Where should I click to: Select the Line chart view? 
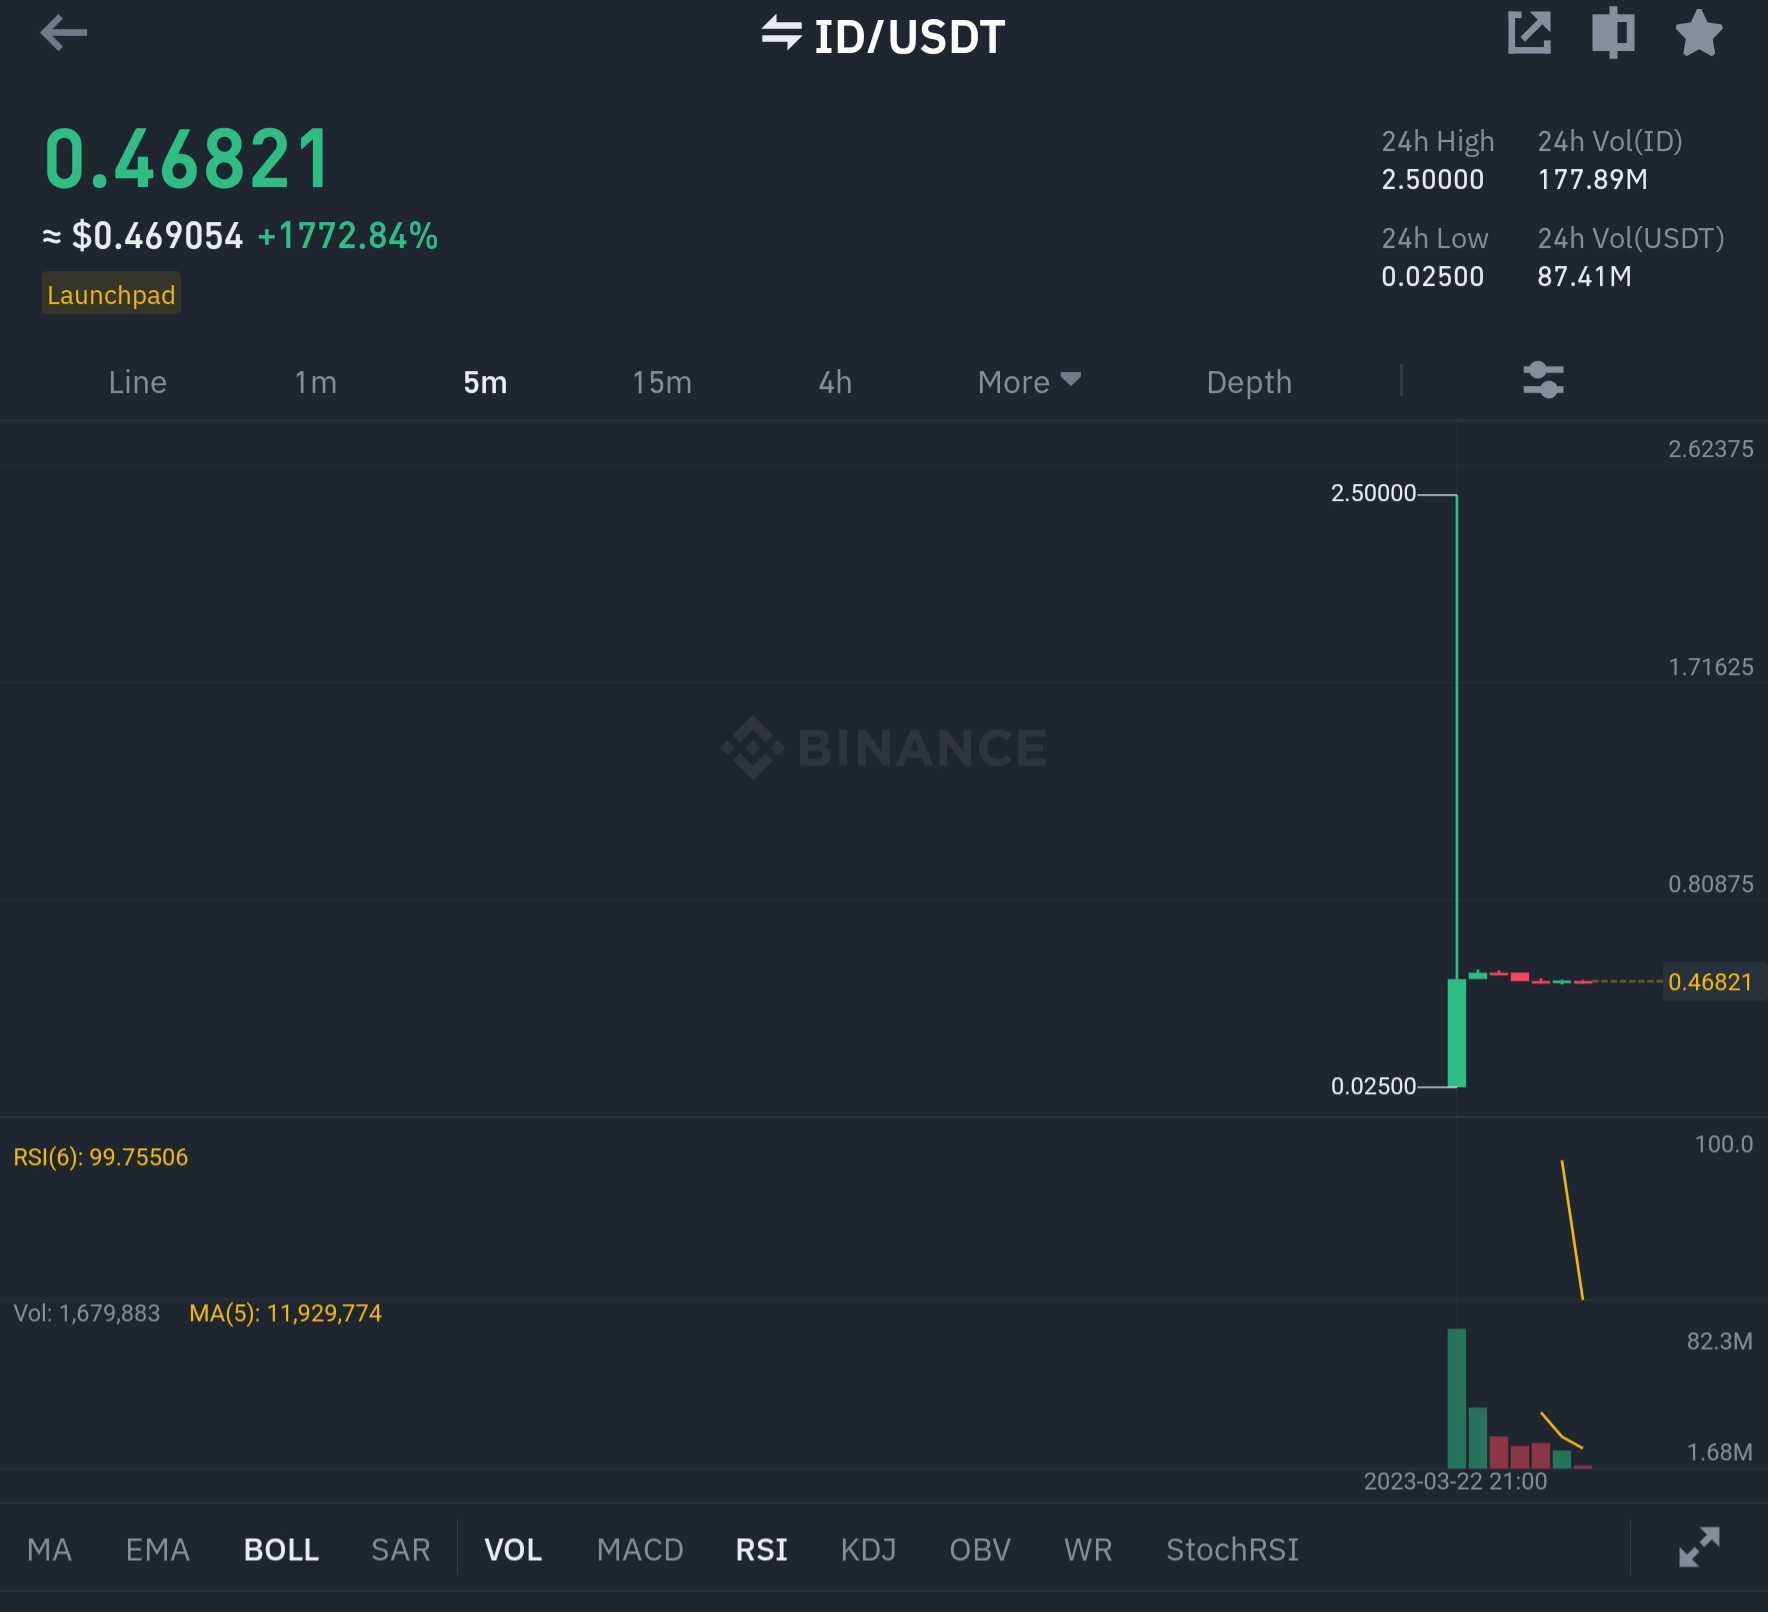tap(137, 382)
